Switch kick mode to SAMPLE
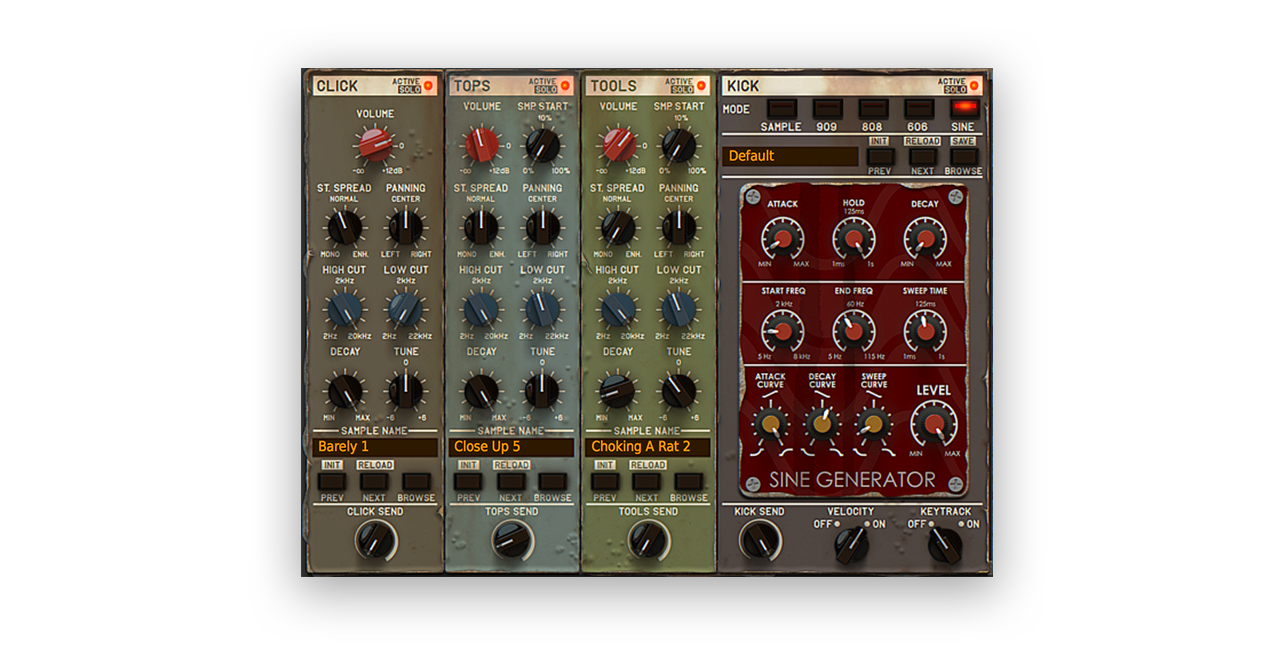The image size is (1280, 654). [781, 108]
